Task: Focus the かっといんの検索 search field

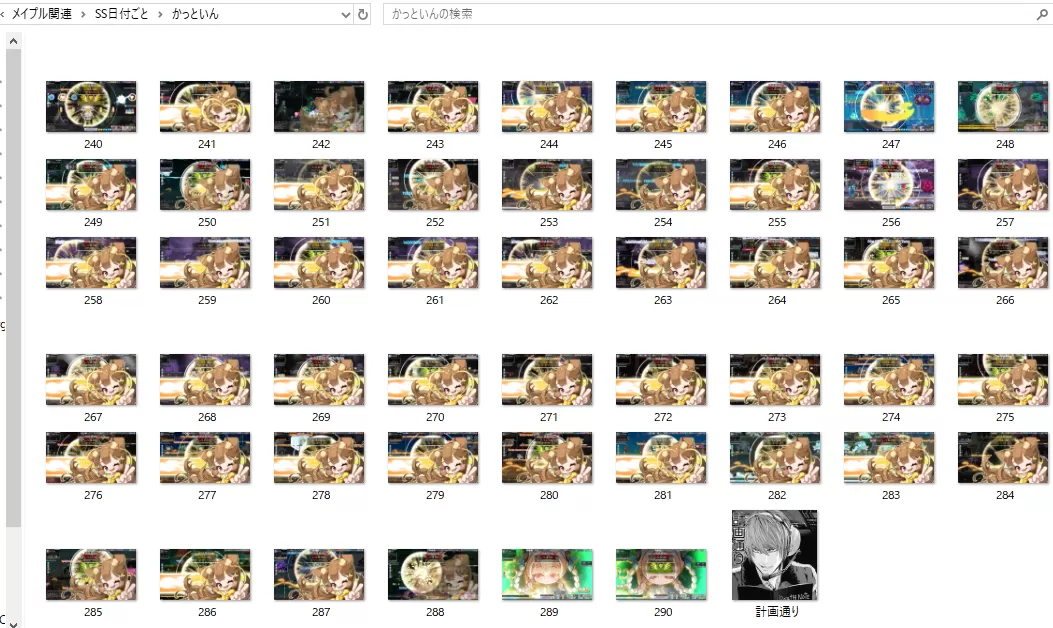Action: pyautogui.click(x=711, y=14)
